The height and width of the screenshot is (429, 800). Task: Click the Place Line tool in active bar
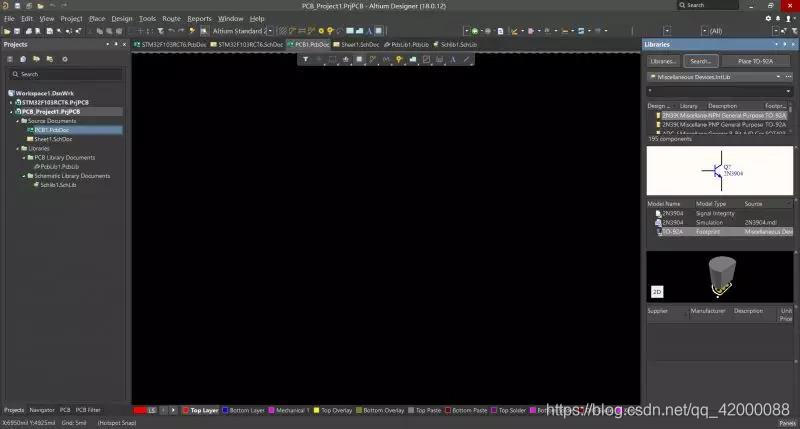coord(466,59)
